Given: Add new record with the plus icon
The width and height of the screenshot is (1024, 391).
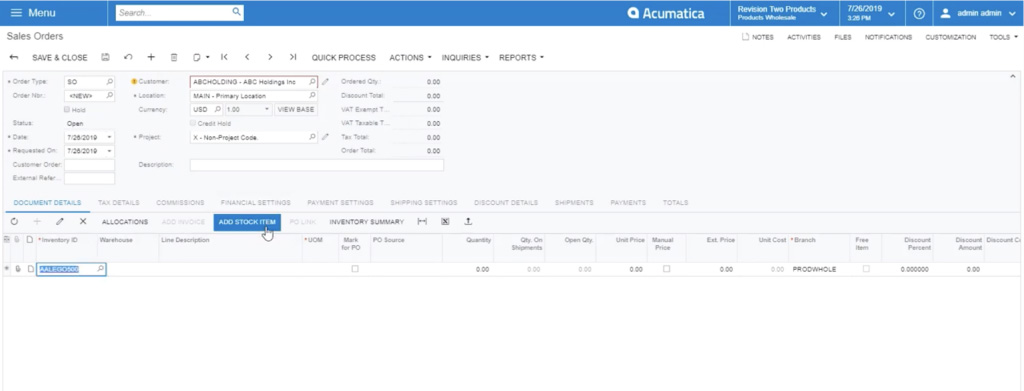Looking at the screenshot, I should click(151, 57).
